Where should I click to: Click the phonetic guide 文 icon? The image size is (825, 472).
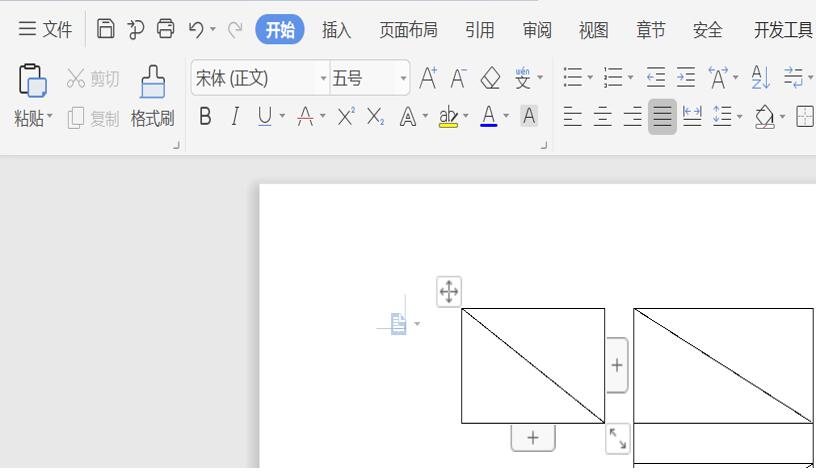coord(522,78)
